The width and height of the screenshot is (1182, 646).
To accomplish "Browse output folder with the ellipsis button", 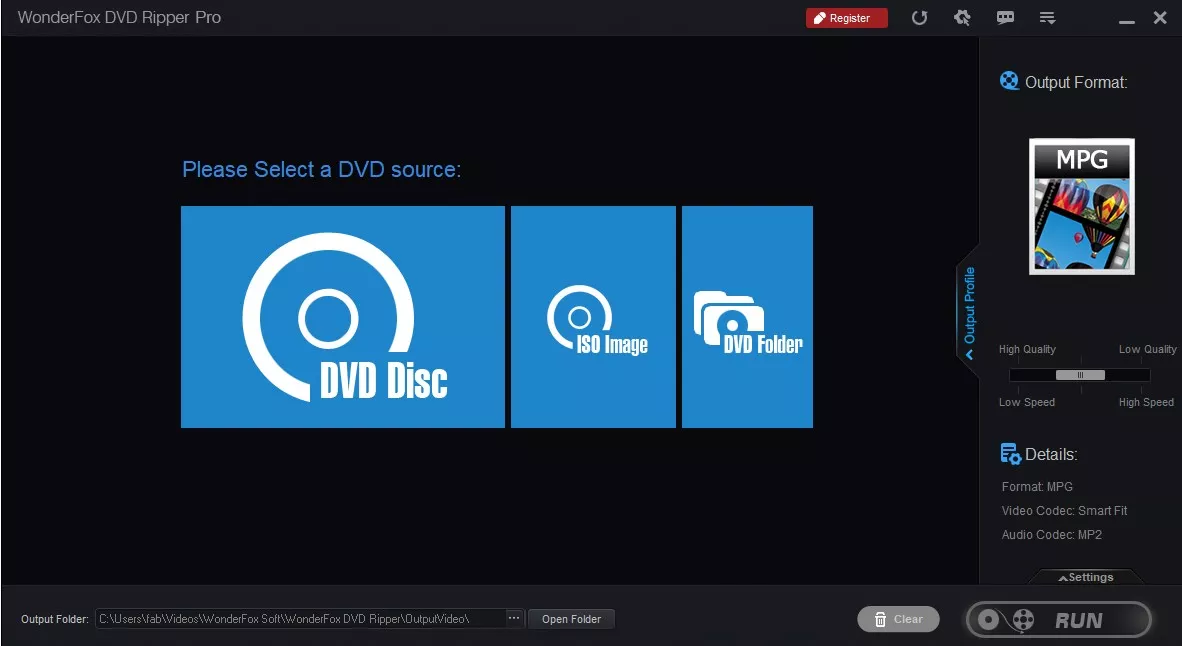I will pyautogui.click(x=514, y=617).
